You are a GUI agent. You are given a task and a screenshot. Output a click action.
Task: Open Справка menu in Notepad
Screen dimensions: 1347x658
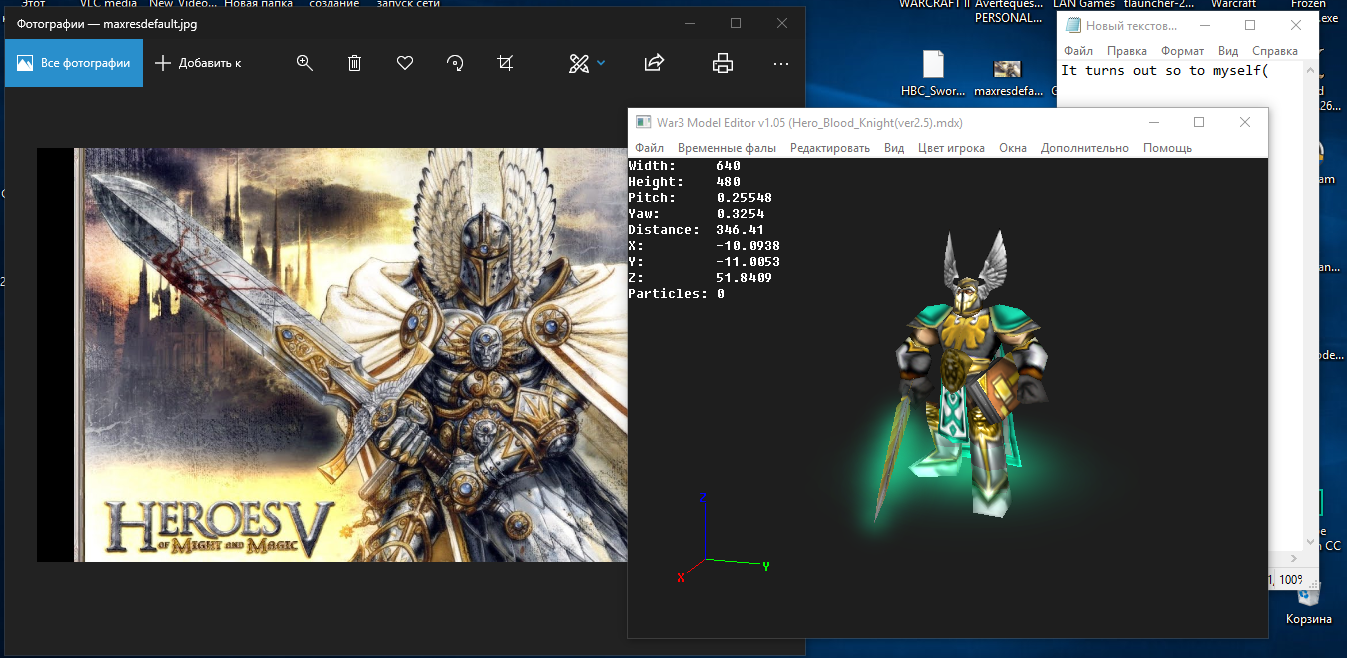point(1275,51)
